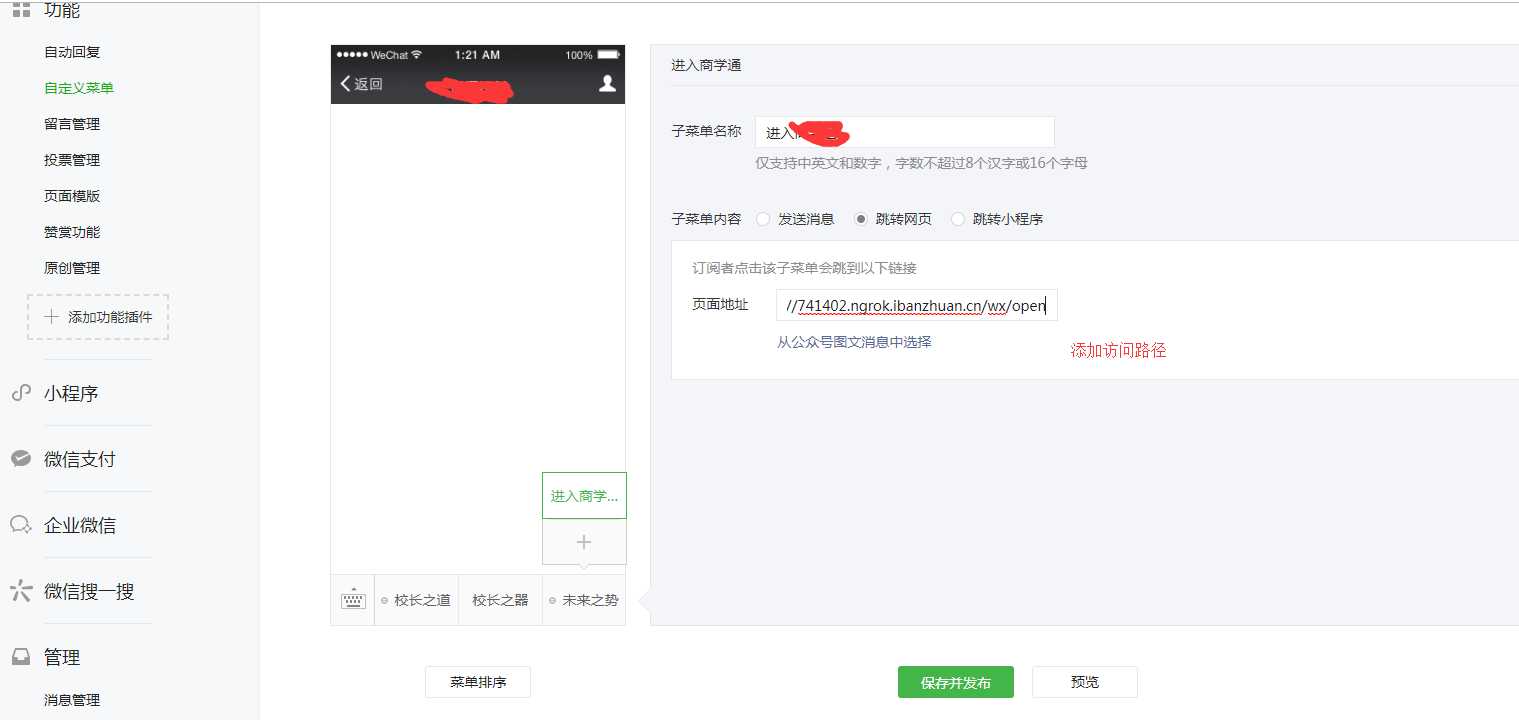The width and height of the screenshot is (1519, 720).
Task: Click 添加功能插件 button
Action: (98, 317)
